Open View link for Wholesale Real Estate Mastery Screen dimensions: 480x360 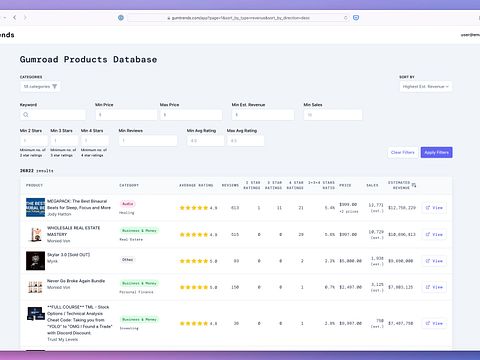click(x=434, y=234)
